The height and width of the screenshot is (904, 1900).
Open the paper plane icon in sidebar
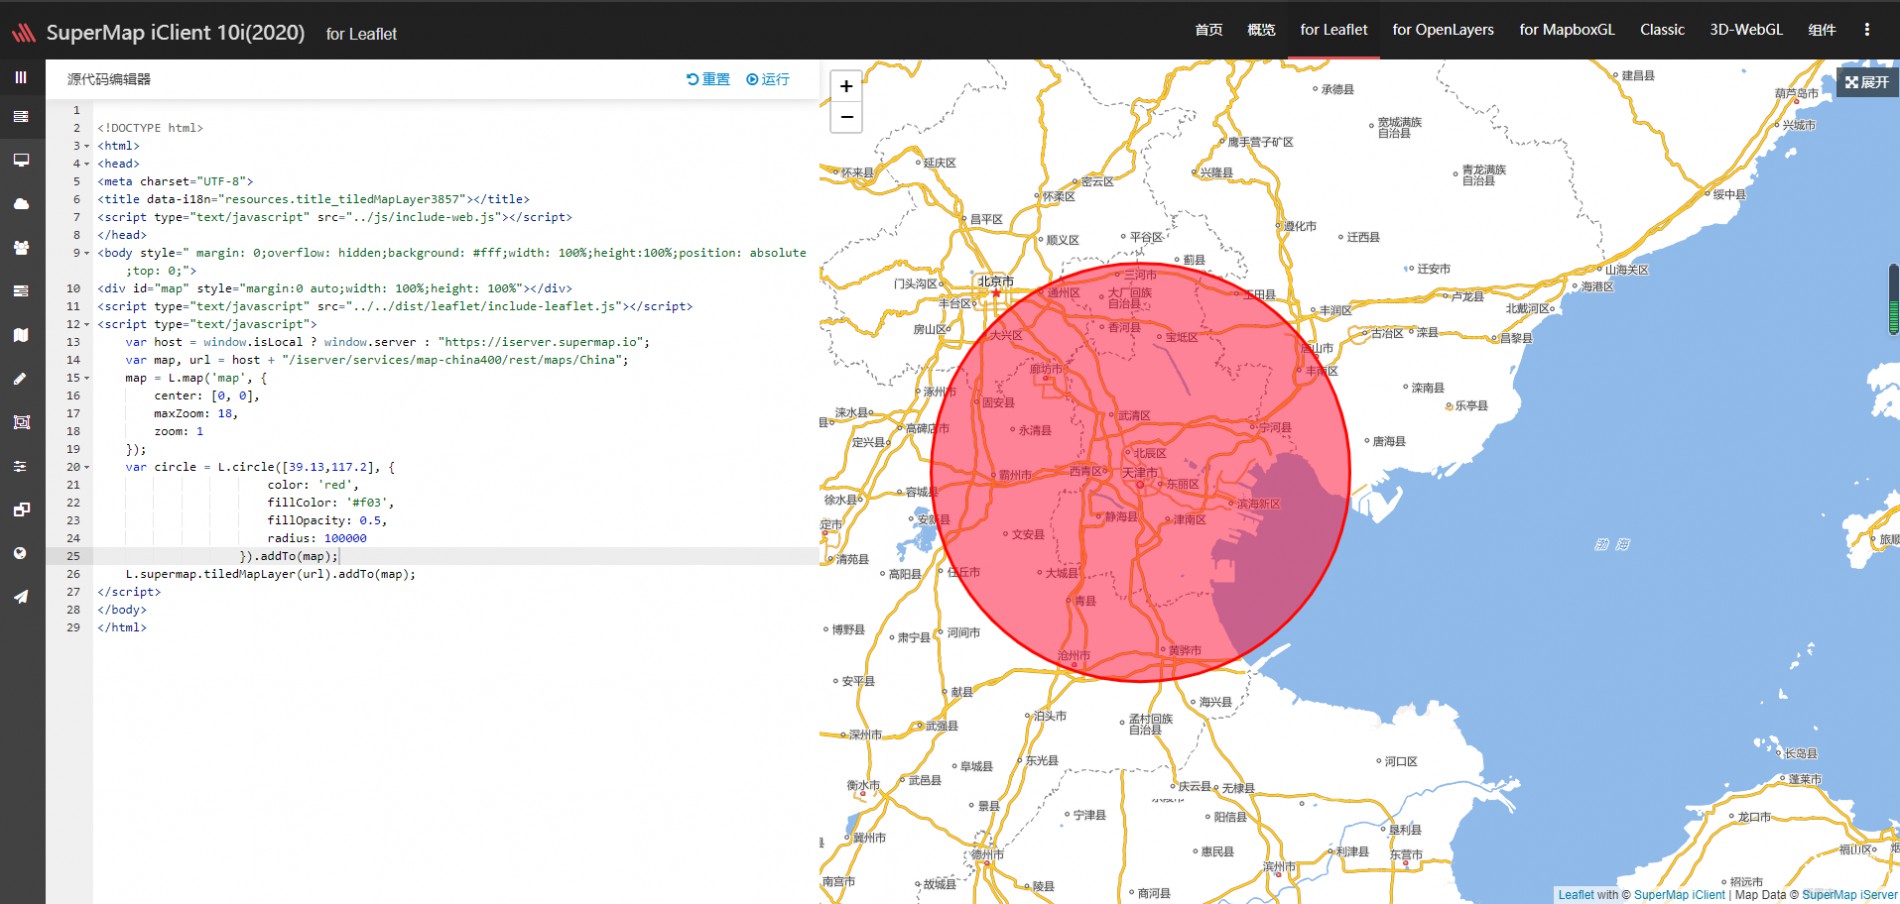click(21, 597)
